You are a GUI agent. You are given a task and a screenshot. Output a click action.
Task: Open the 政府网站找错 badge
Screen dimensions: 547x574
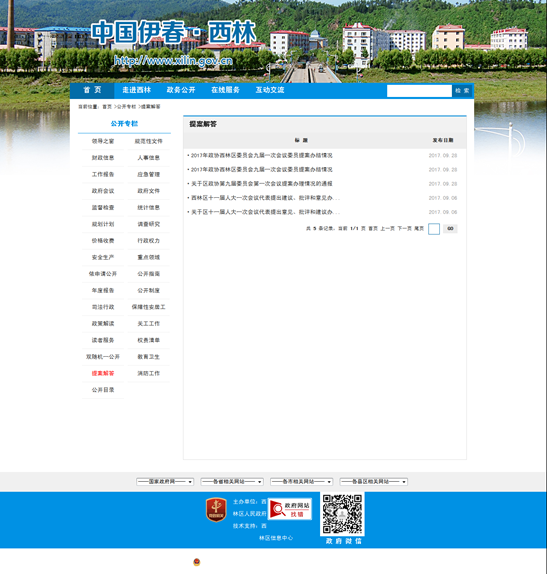[x=290, y=509]
